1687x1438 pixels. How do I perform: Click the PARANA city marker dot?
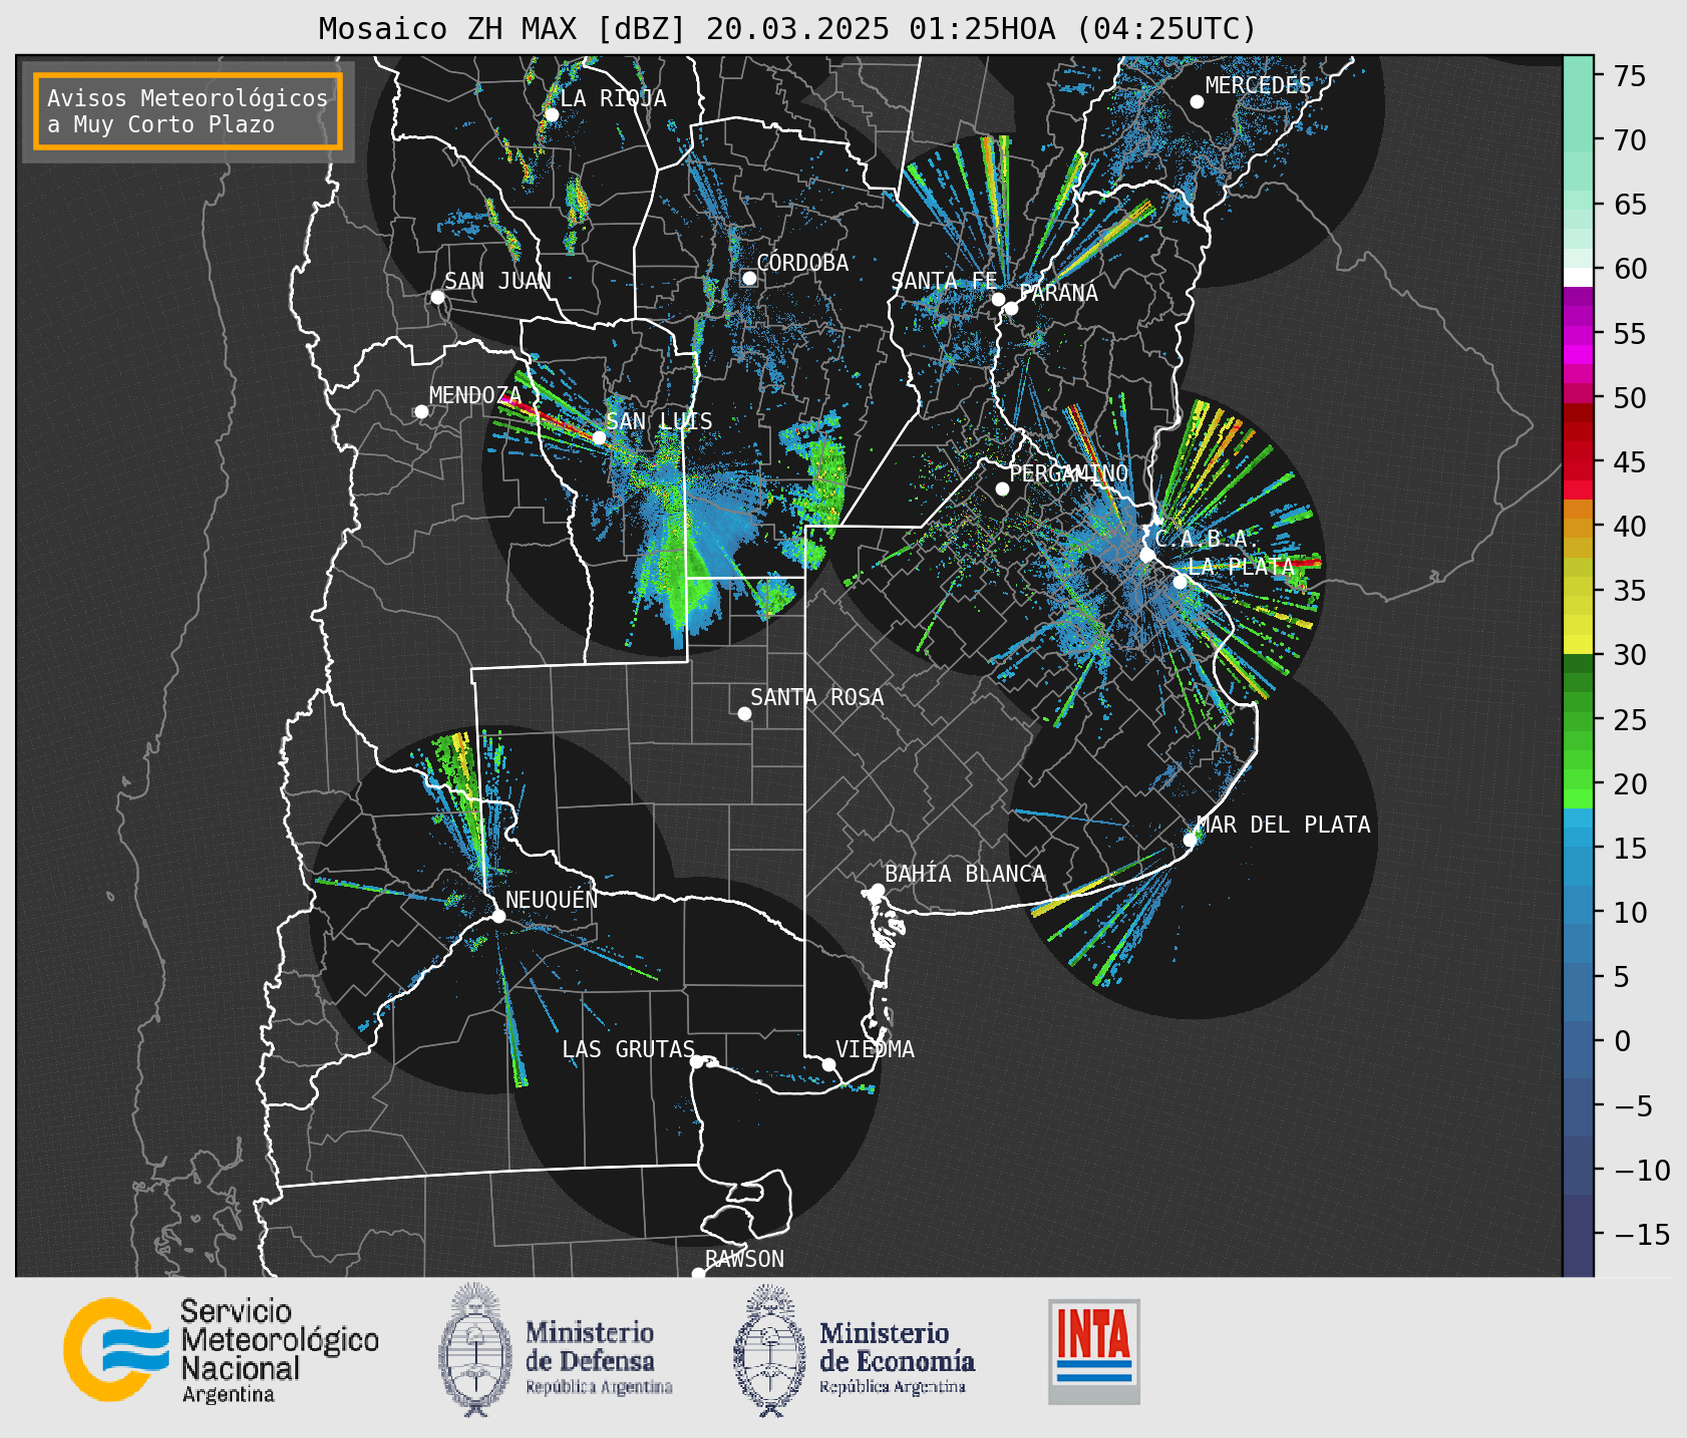(x=1011, y=308)
